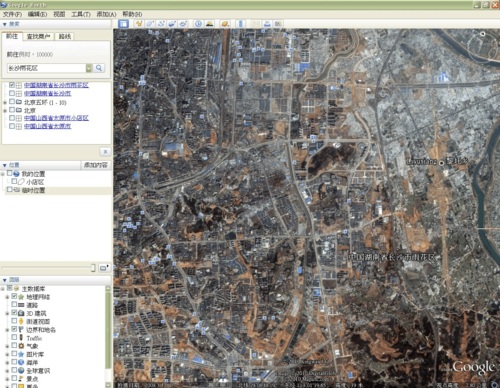Click the blue star icon of 图片库
This screenshot has height=388, width=500.
coord(21,354)
